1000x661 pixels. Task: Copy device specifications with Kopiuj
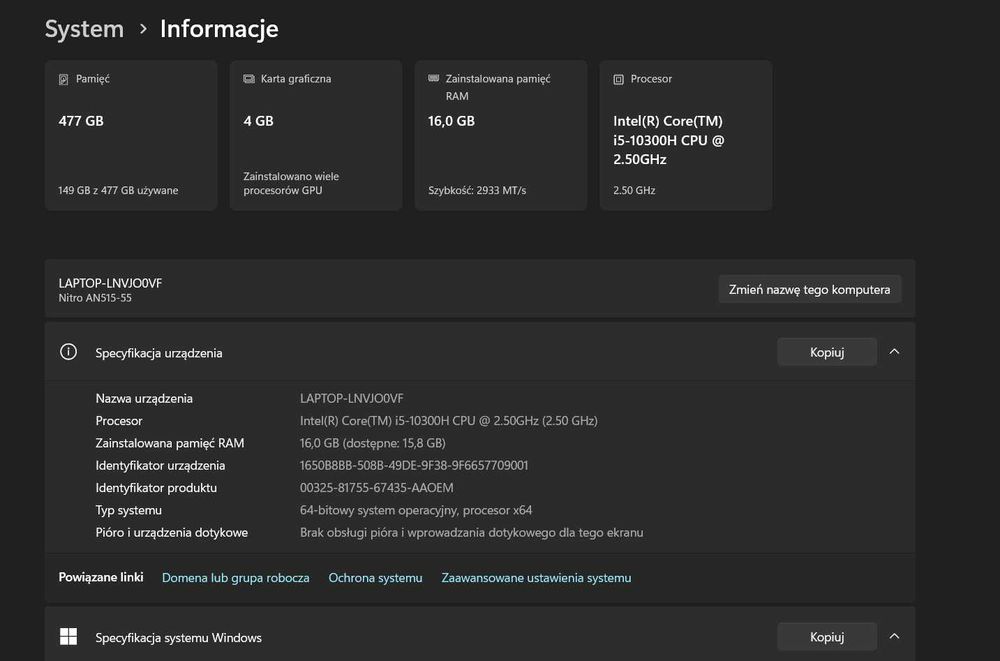click(827, 352)
